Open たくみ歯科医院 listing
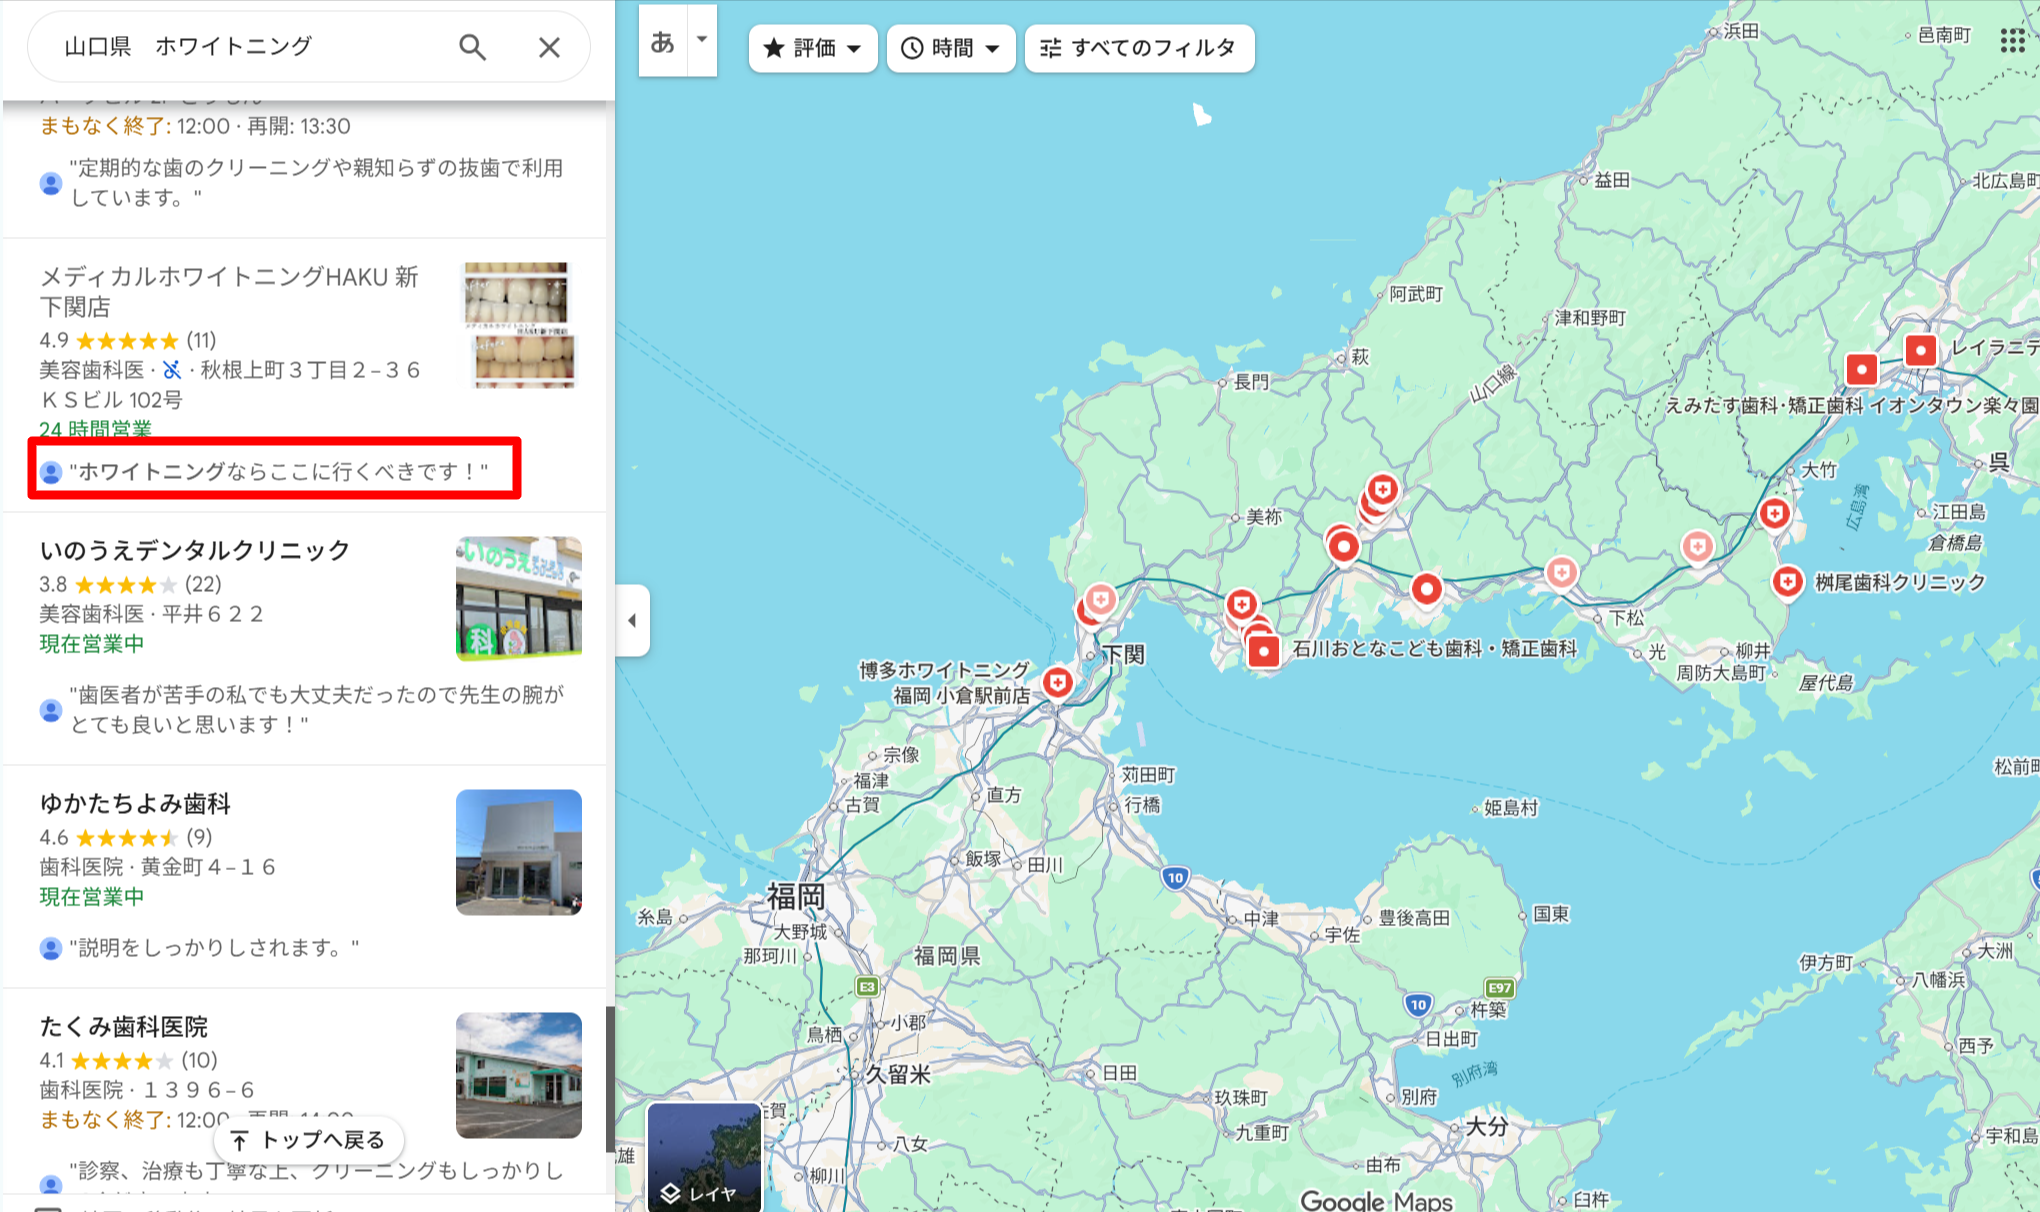 click(123, 1026)
